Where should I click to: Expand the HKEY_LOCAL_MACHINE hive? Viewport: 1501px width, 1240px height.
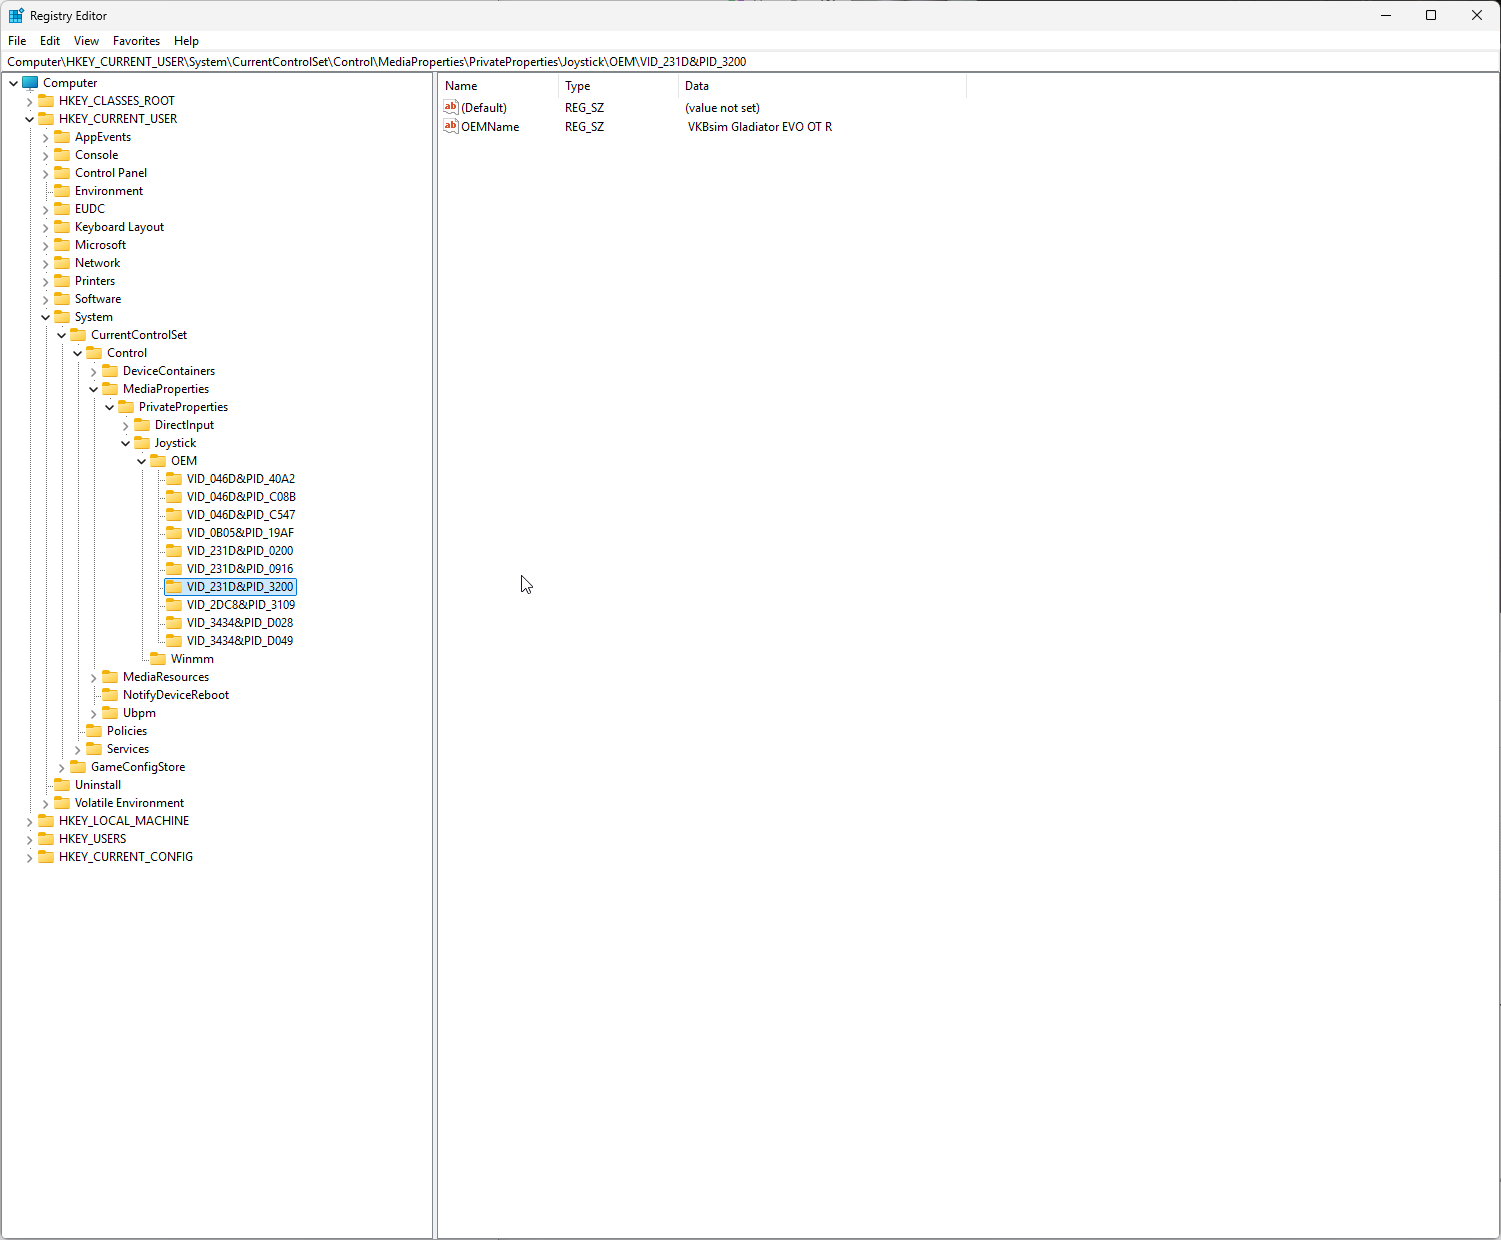pos(29,821)
